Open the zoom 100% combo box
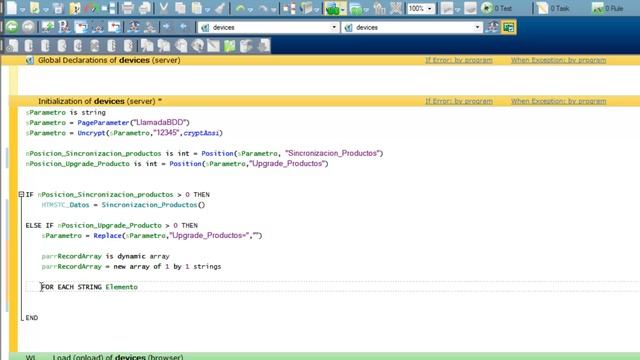Screen dimensions: 640x360 pos(421,8)
